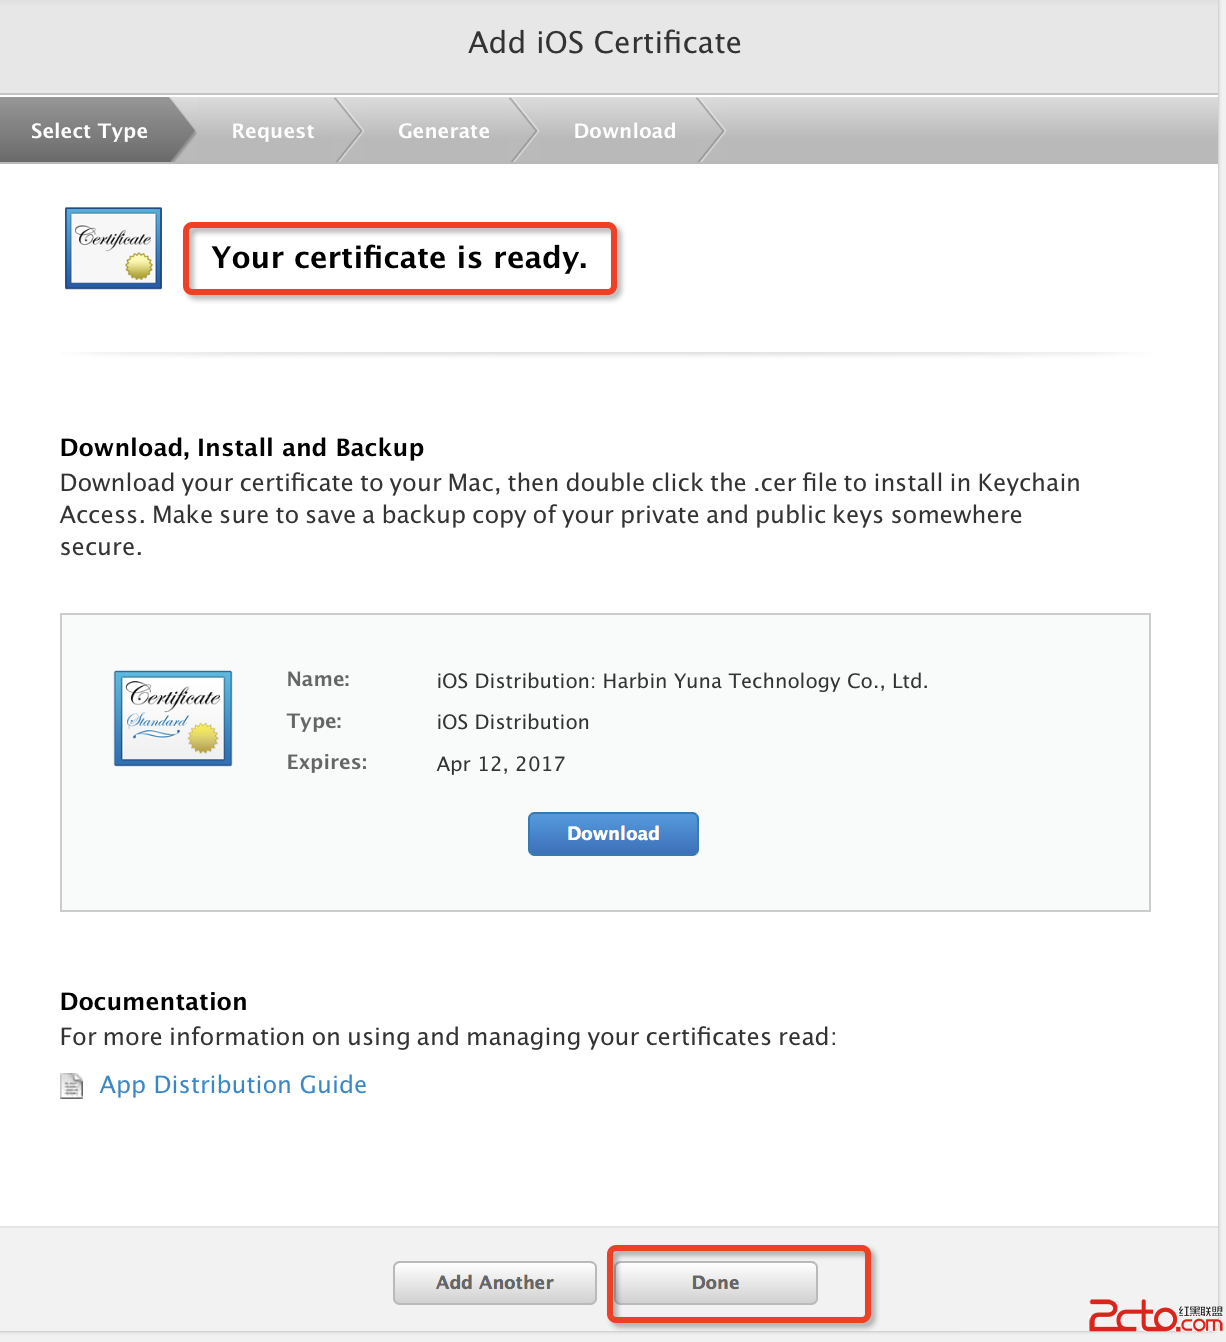Click the 'Download, Install and Backup' heading
The height and width of the screenshot is (1342, 1226).
(x=242, y=447)
